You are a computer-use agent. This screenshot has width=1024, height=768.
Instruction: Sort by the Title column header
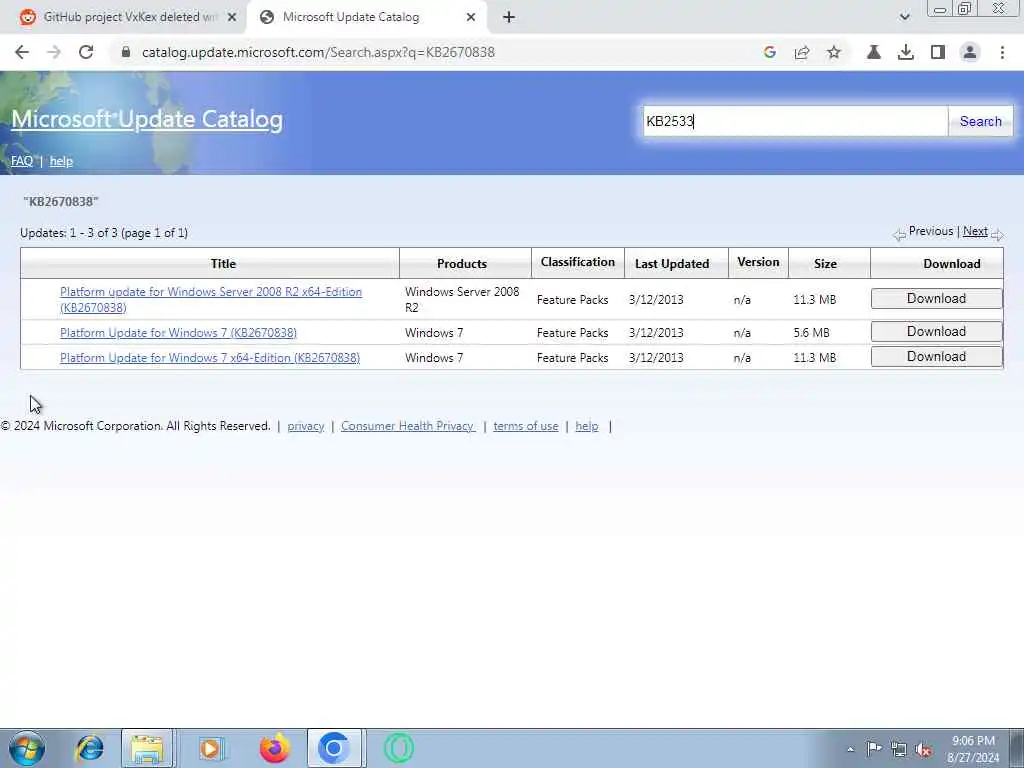click(223, 264)
